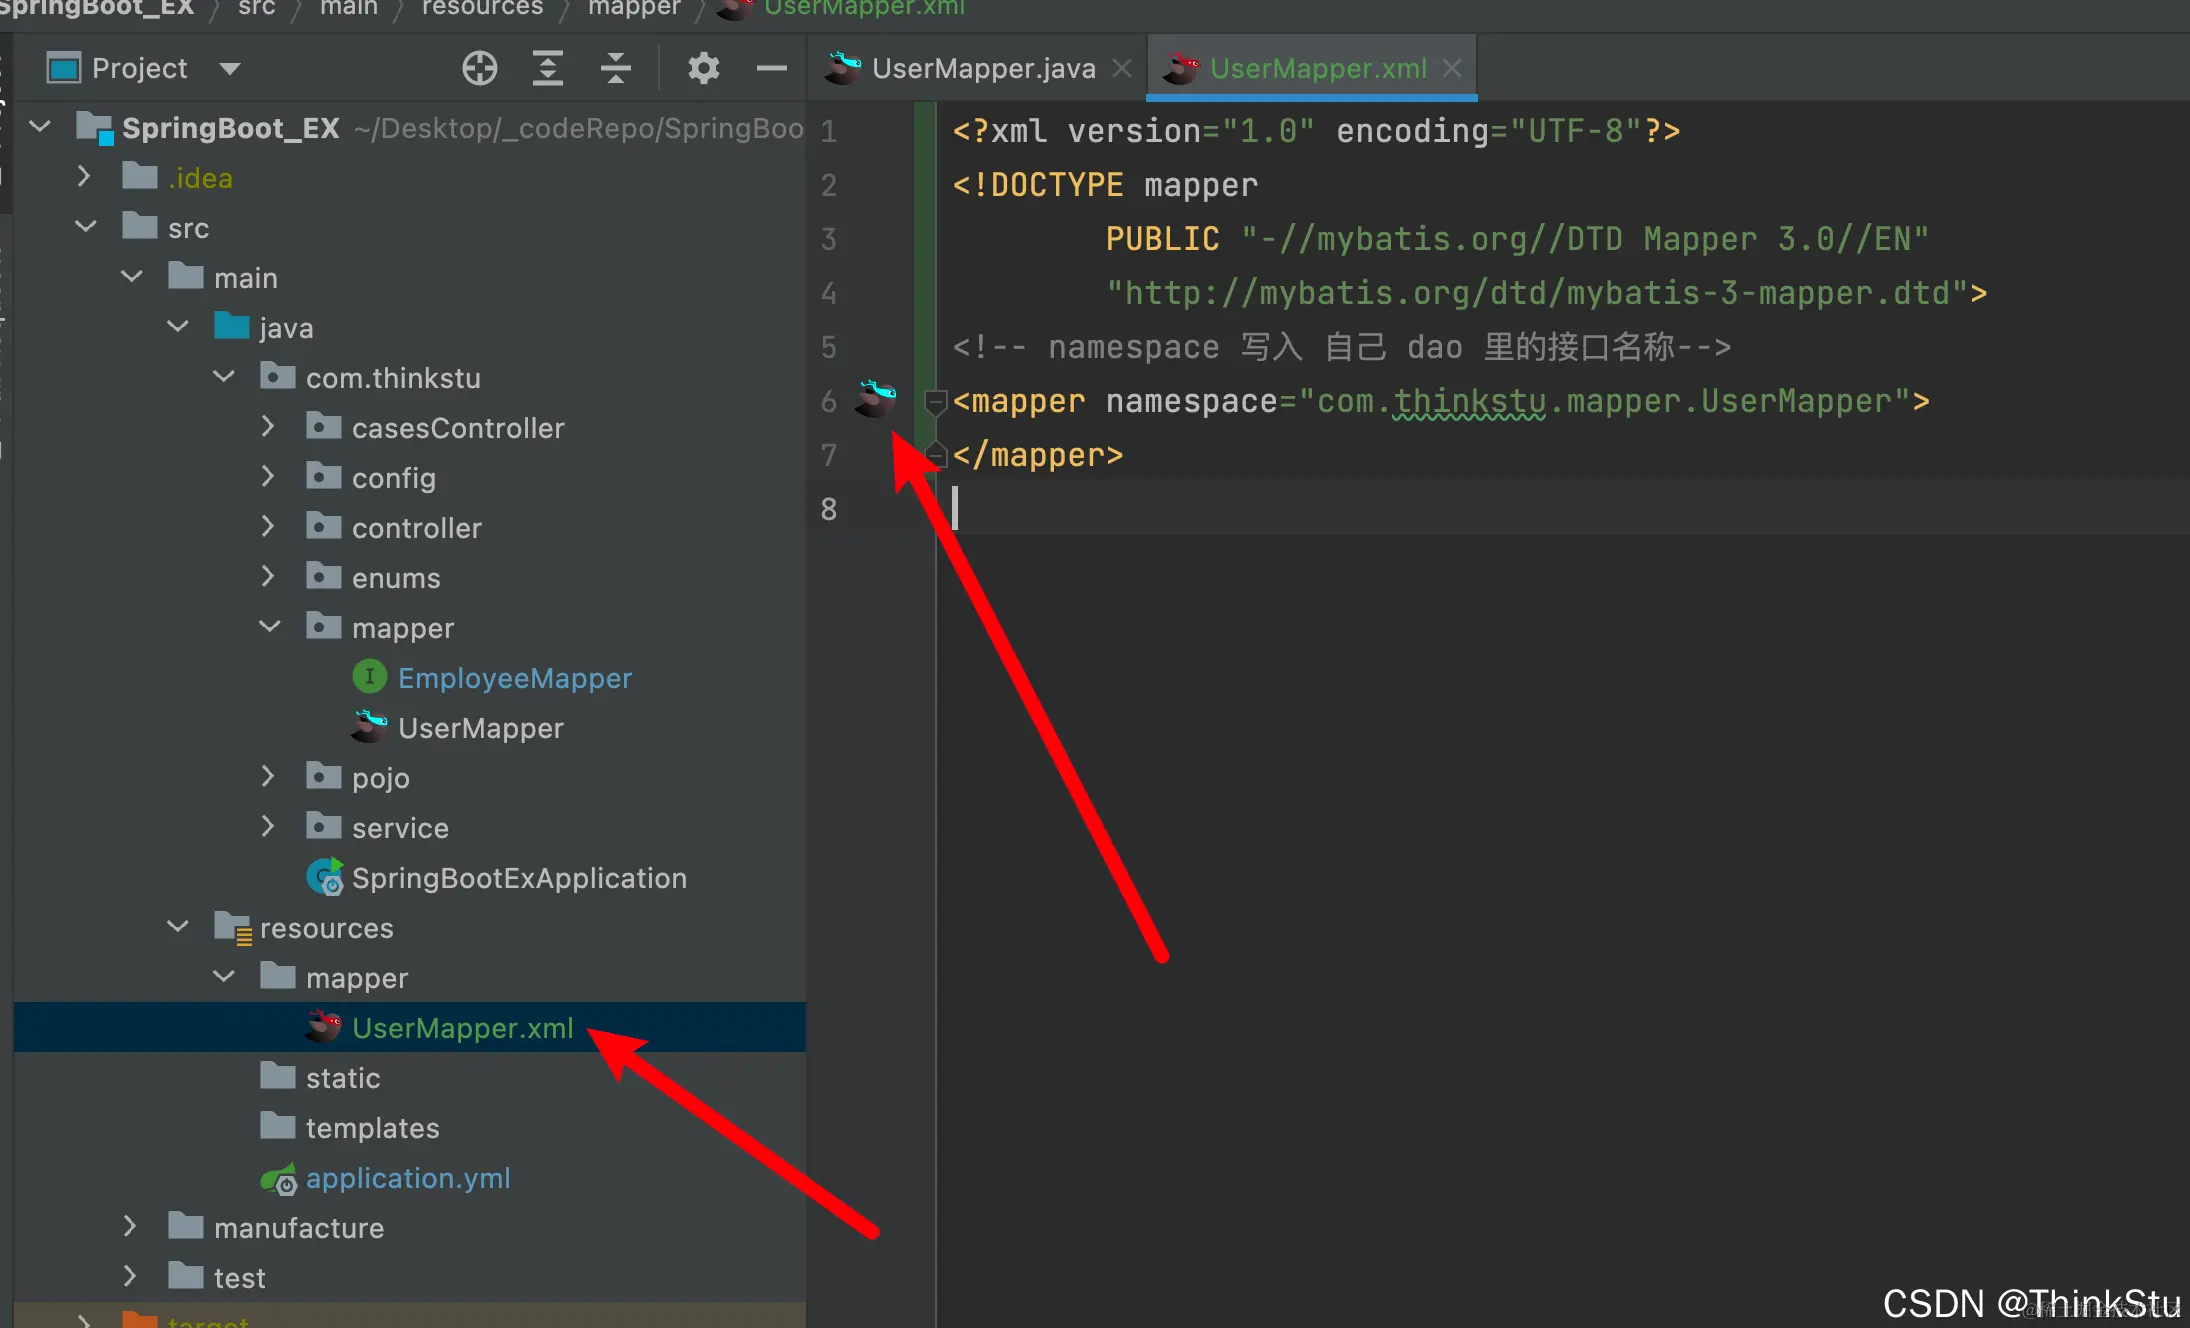Open Project panel settings gear
Screen dimensions: 2190x1328
703,68
